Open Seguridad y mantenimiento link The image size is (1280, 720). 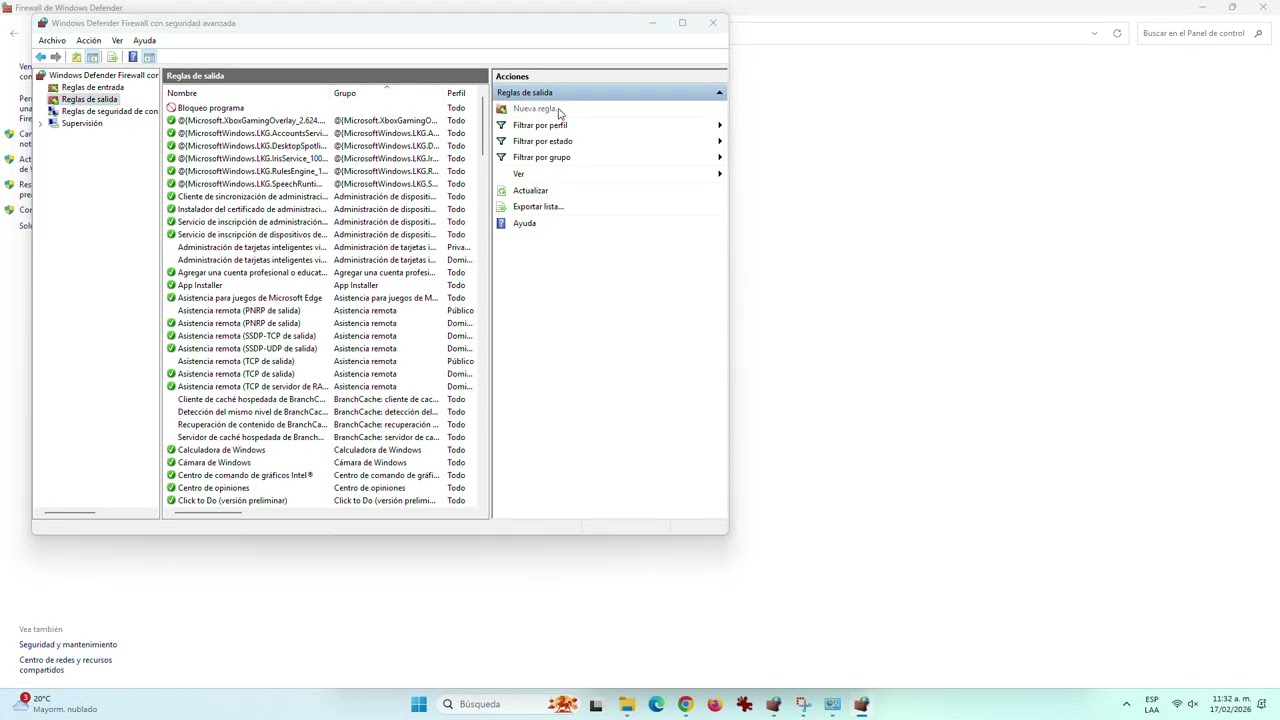pyautogui.click(x=68, y=645)
